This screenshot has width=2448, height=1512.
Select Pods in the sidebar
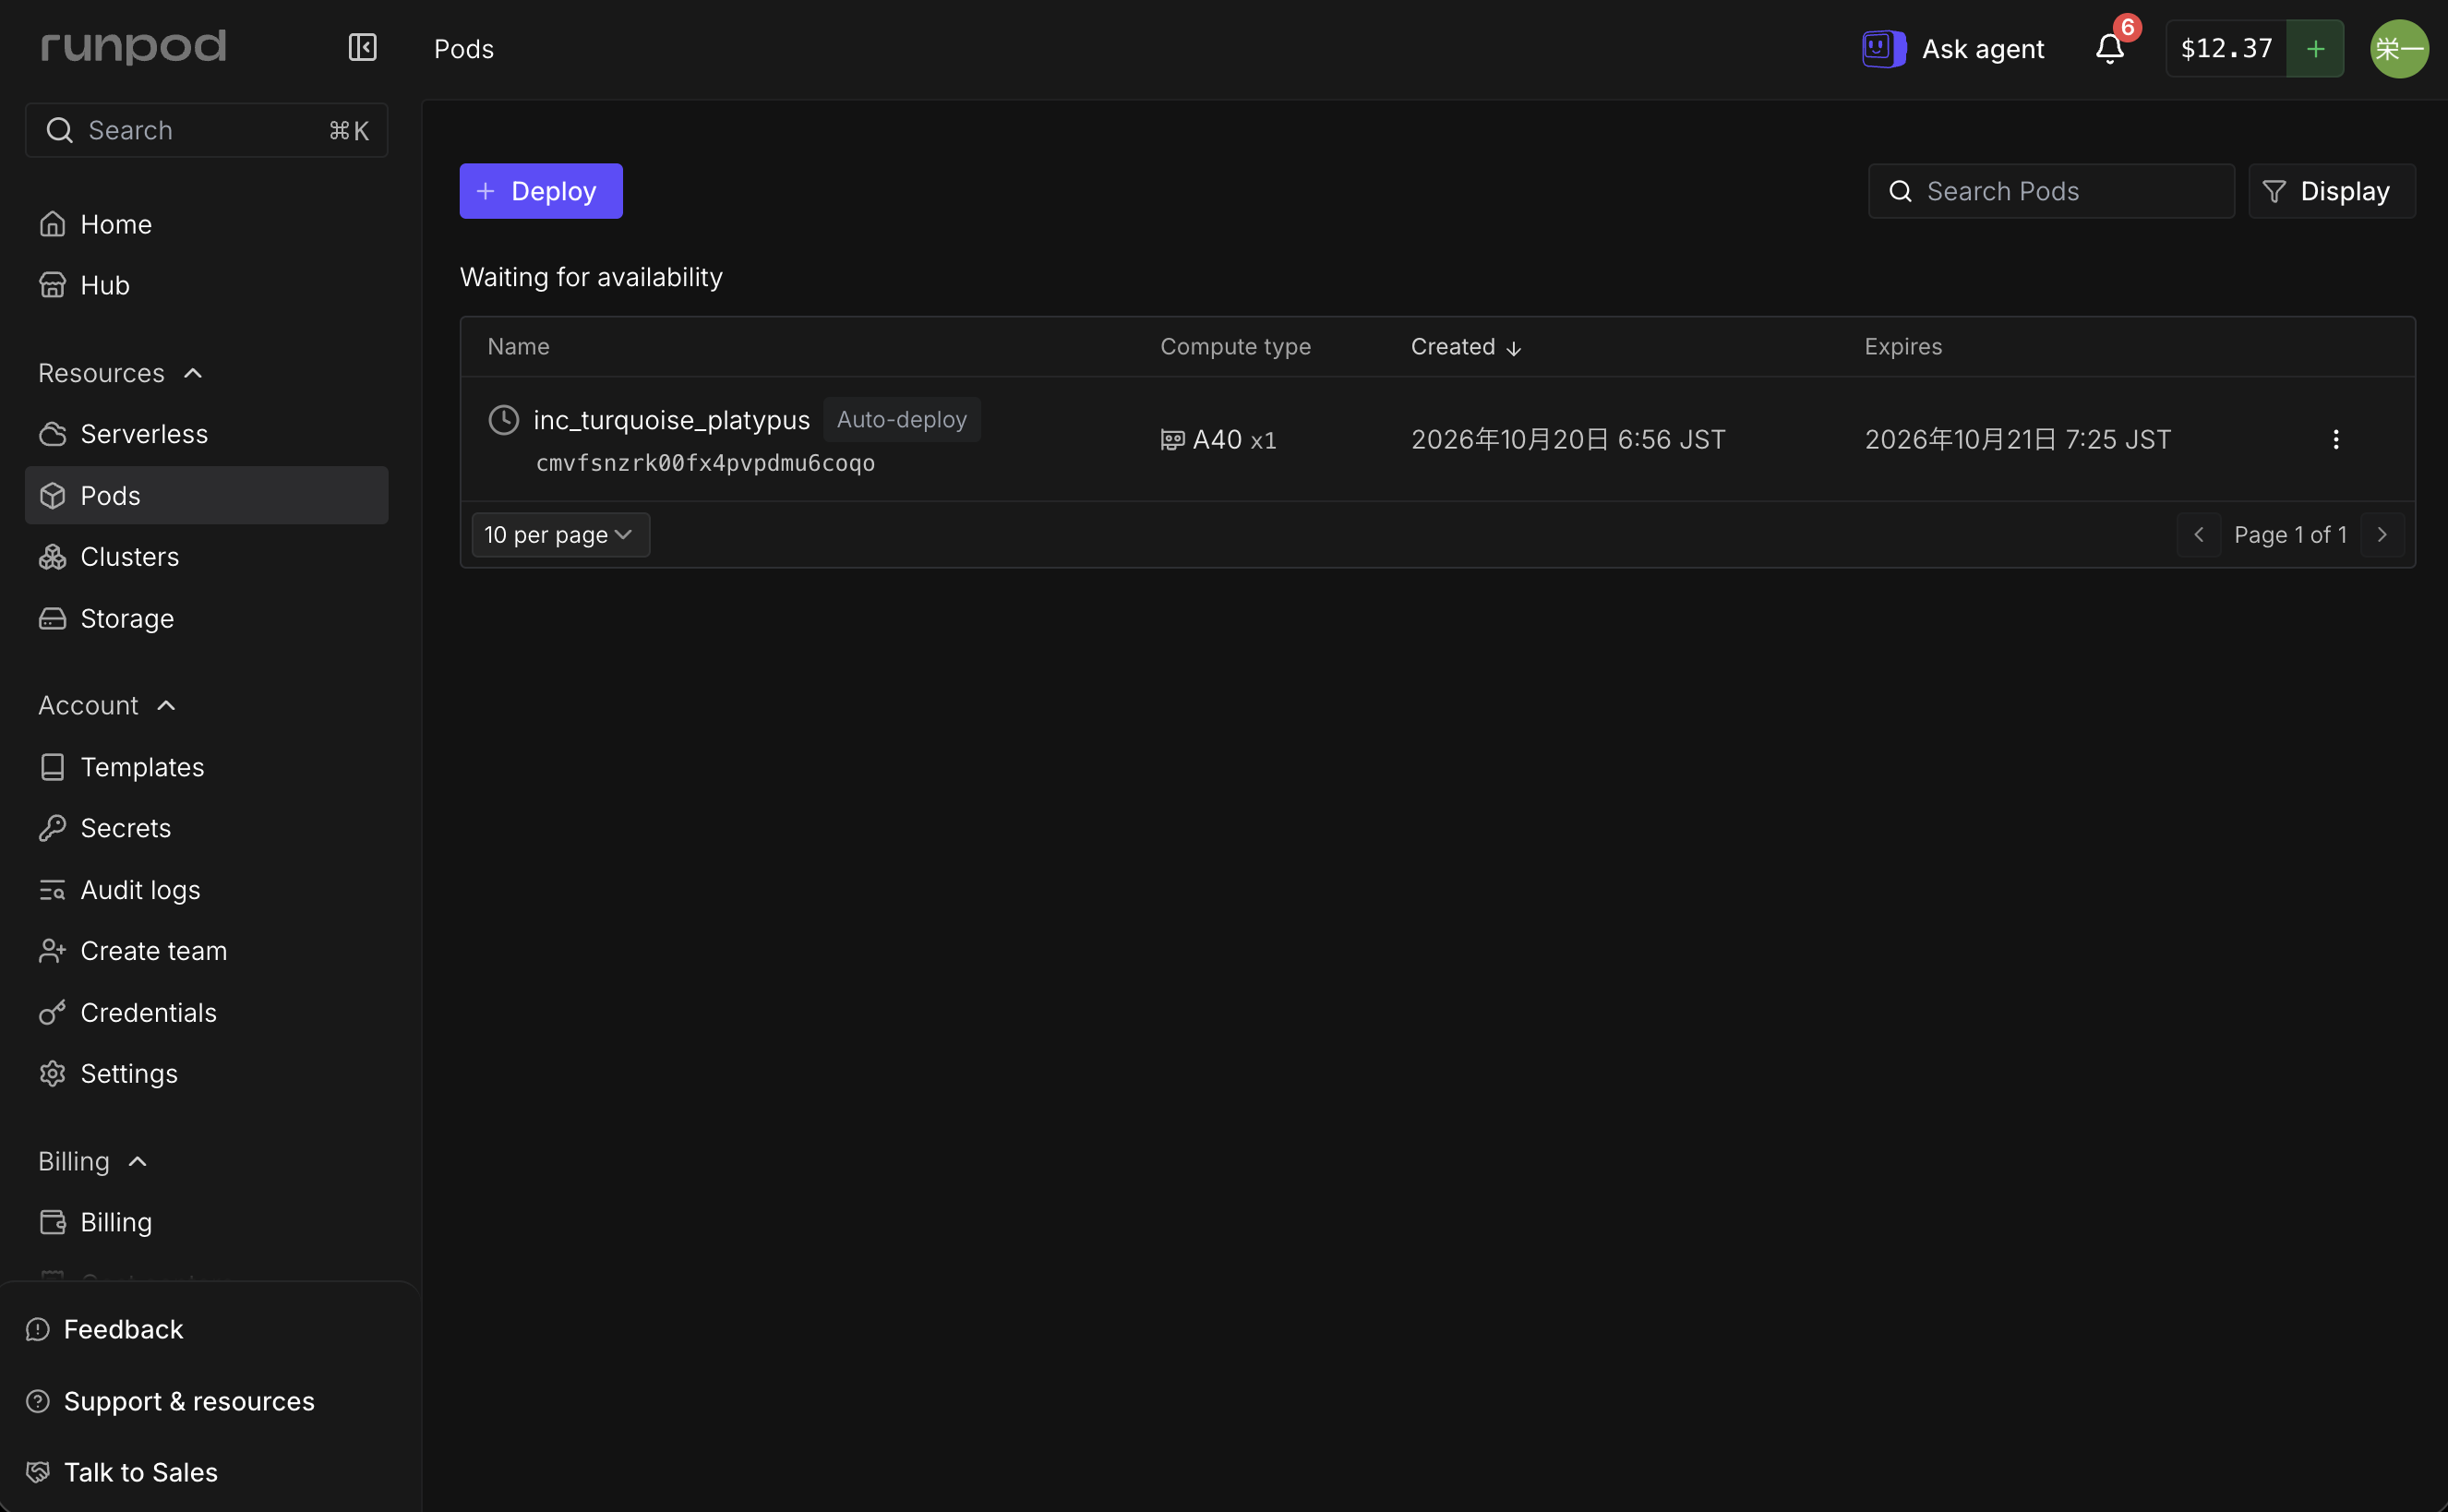[206, 495]
